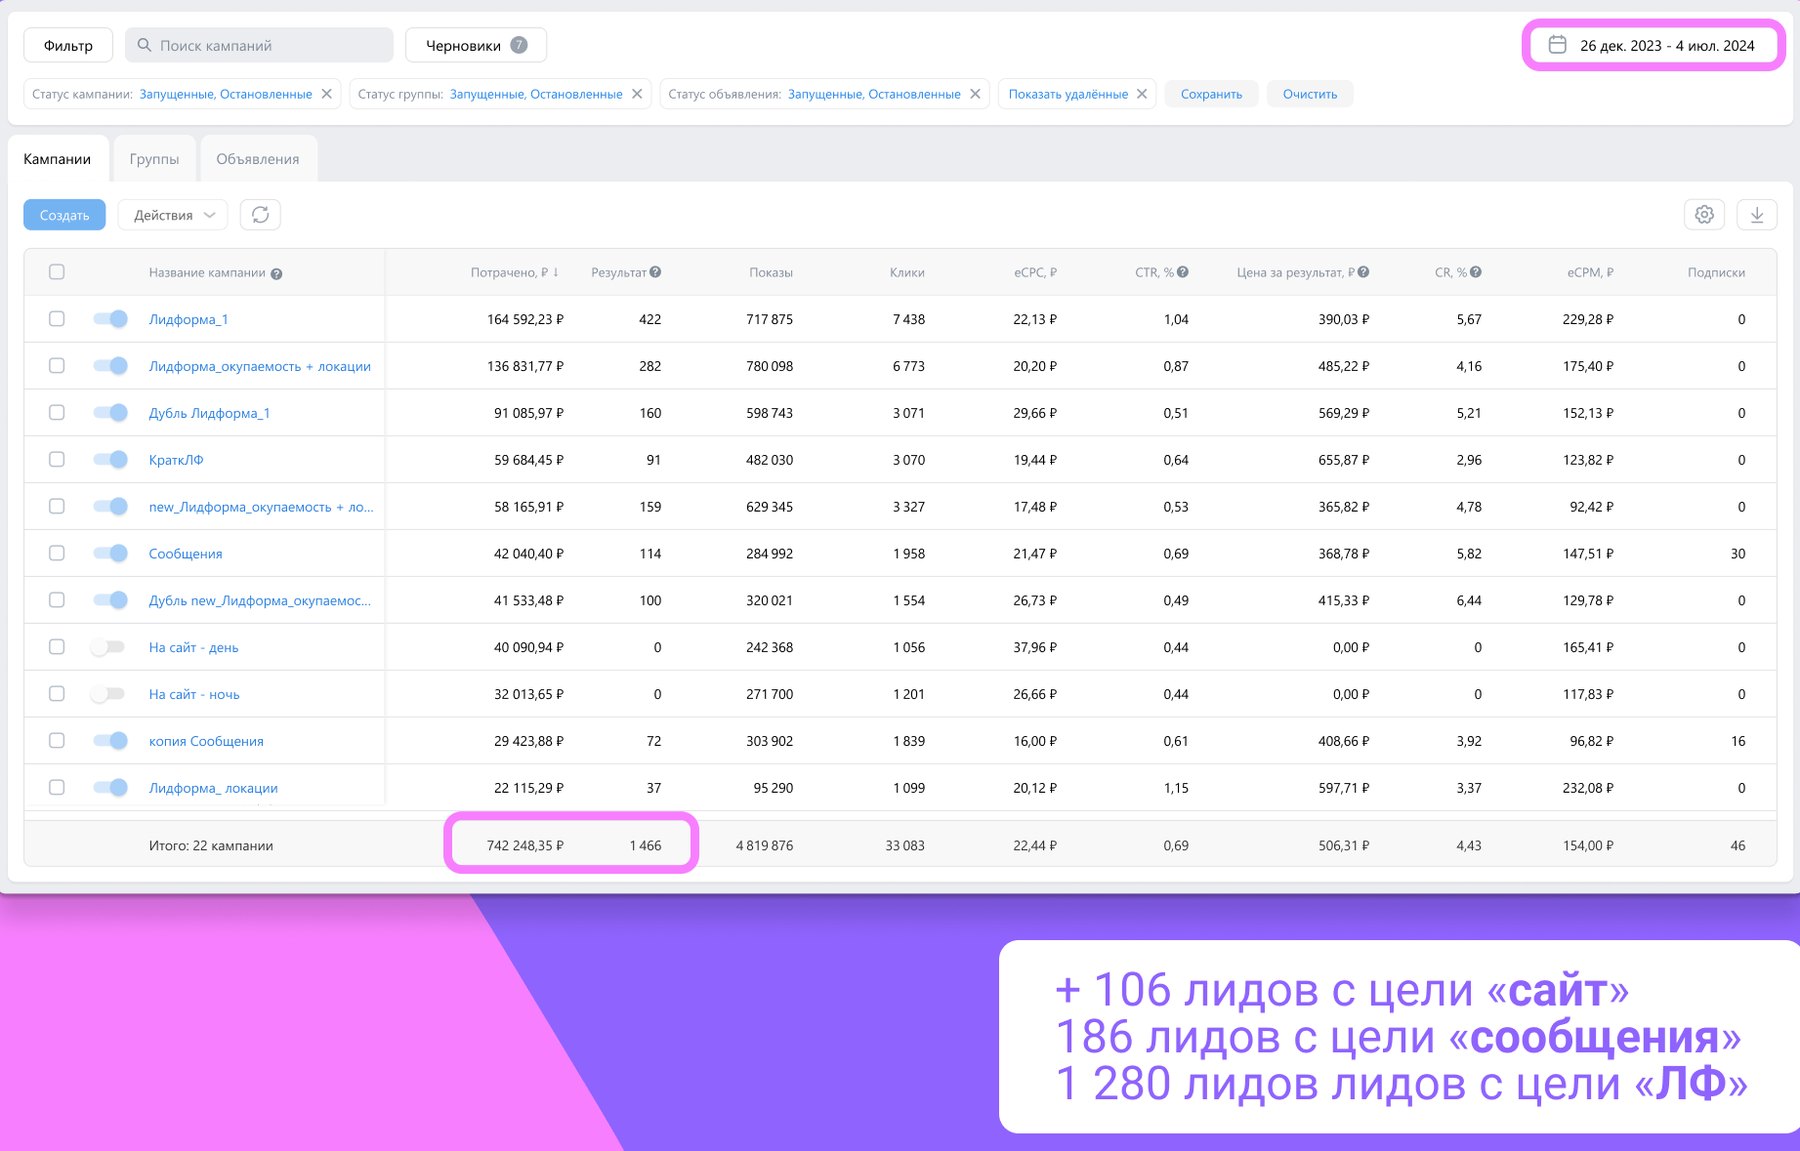The image size is (1800, 1151).
Task: Open the «Лидформа_ локации» campaign link
Action: [x=213, y=788]
